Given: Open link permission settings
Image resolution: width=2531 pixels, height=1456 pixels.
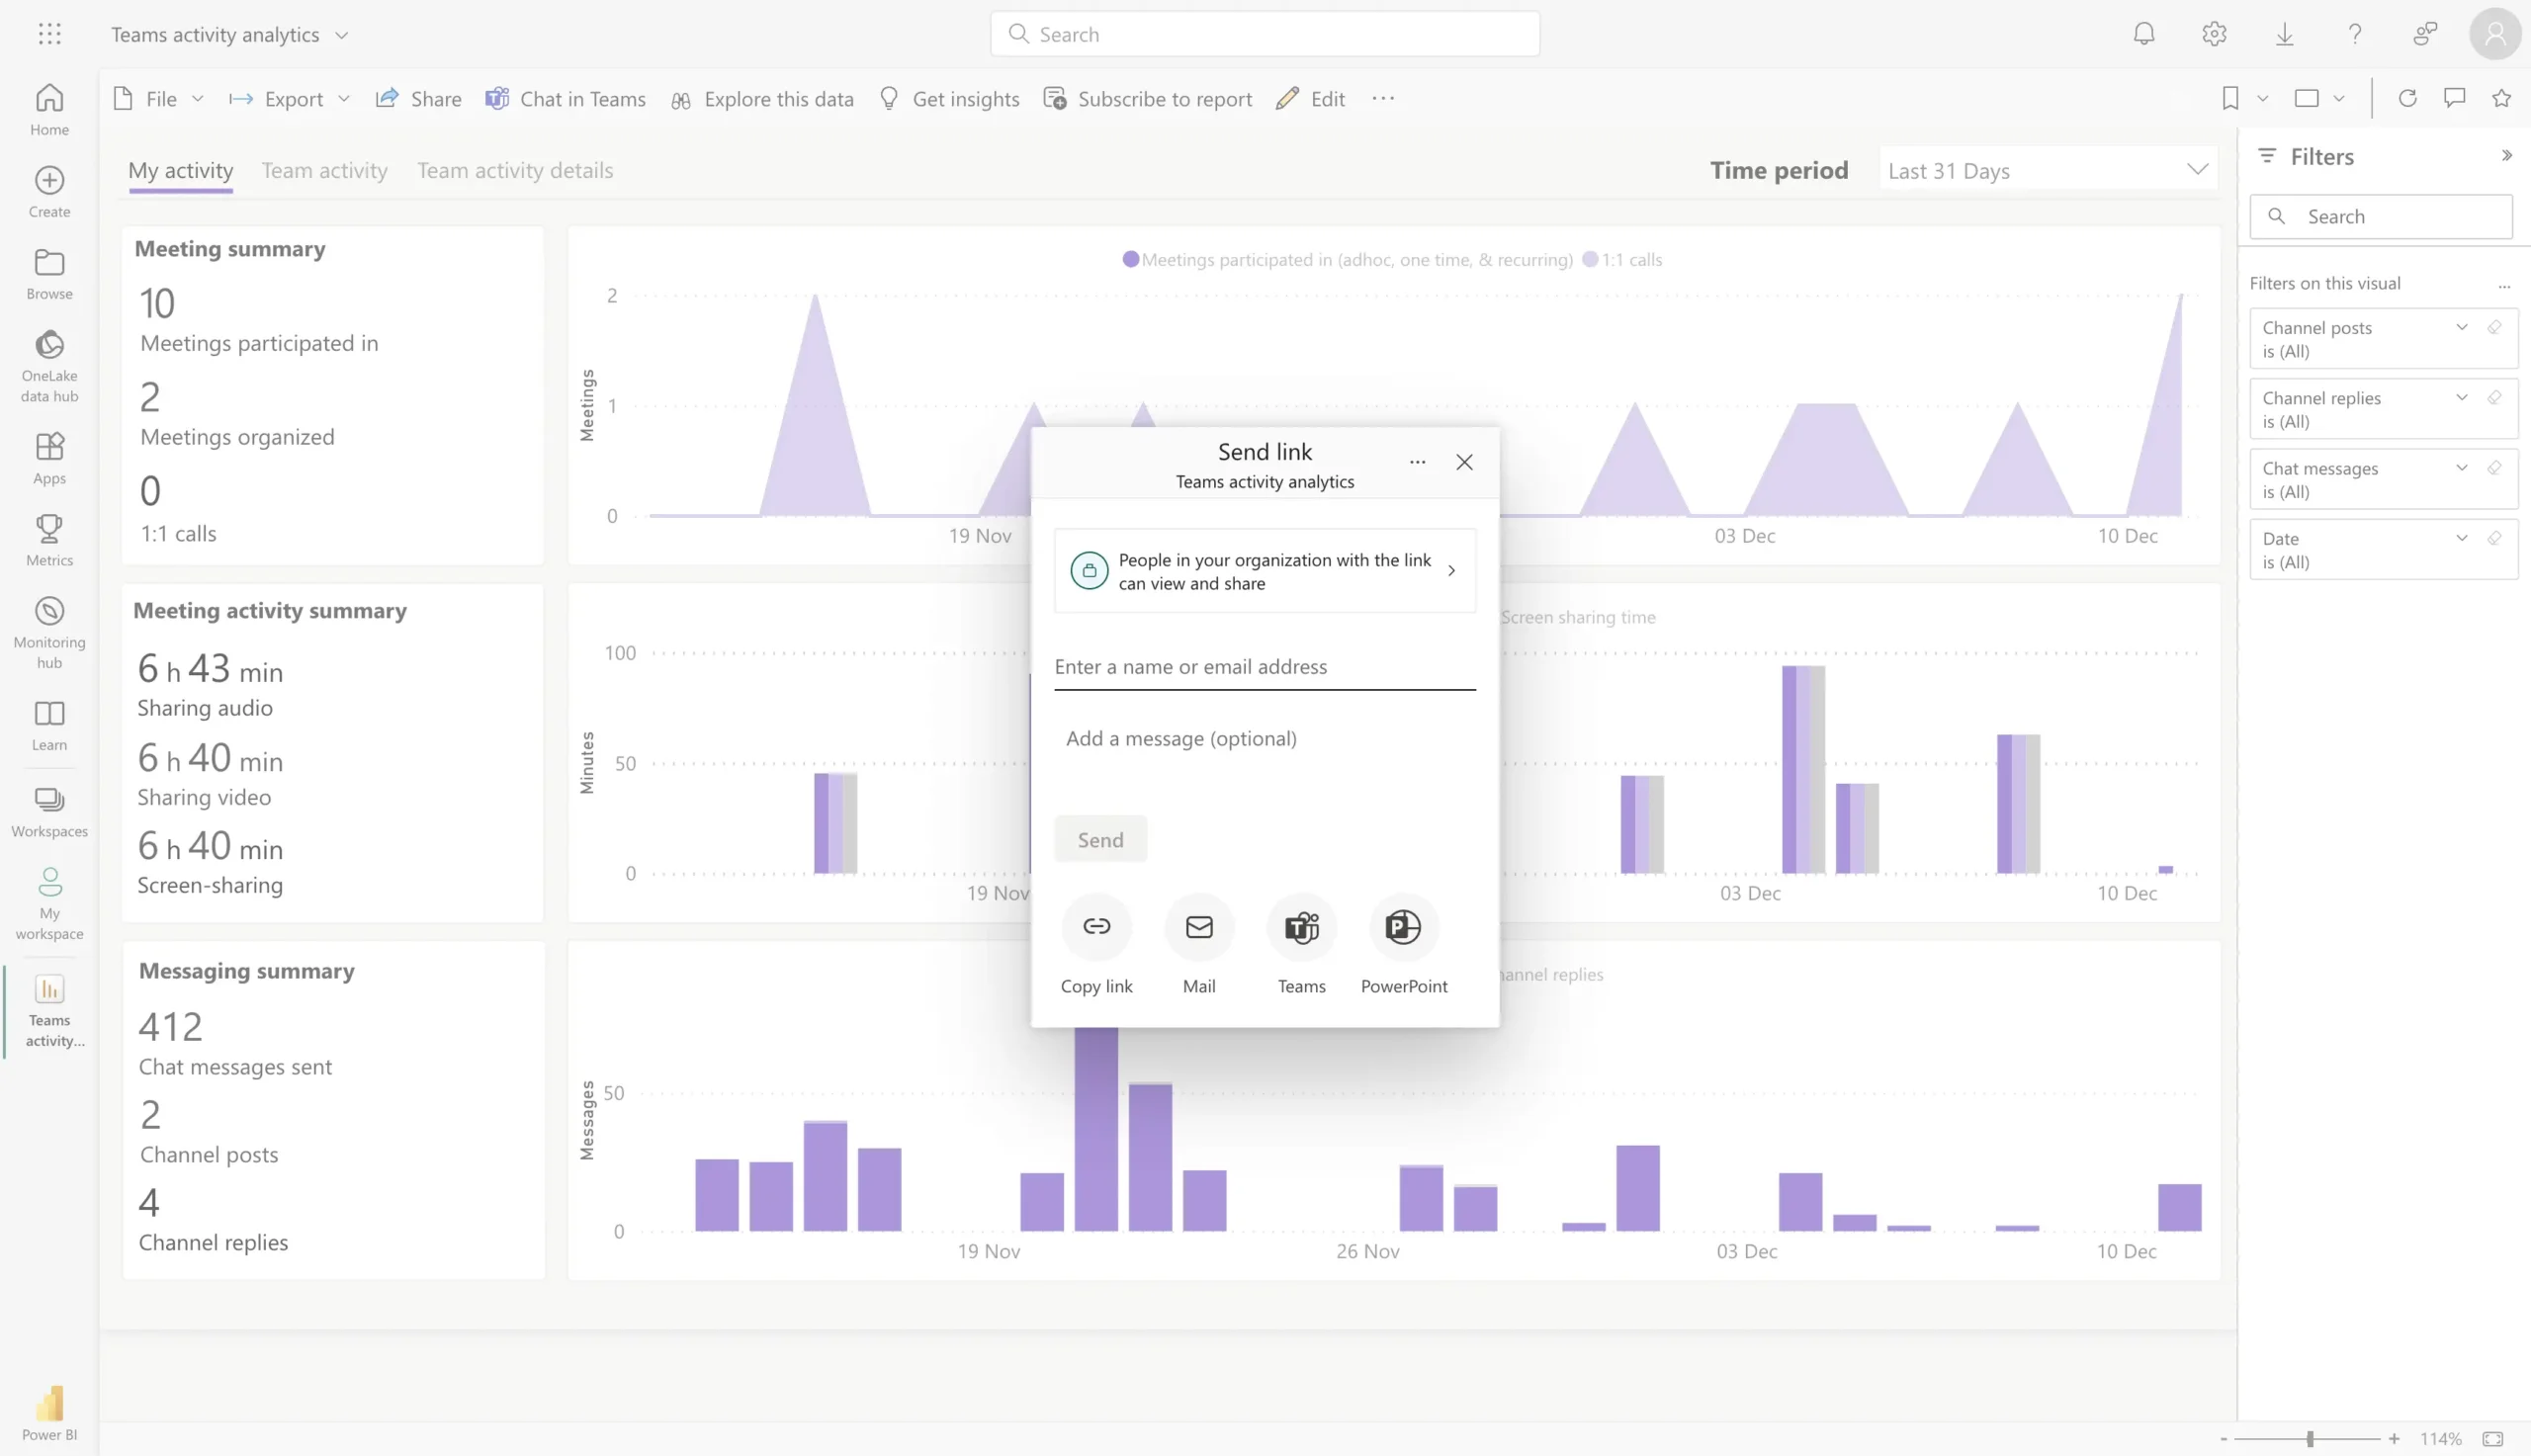Looking at the screenshot, I should pyautogui.click(x=1264, y=571).
